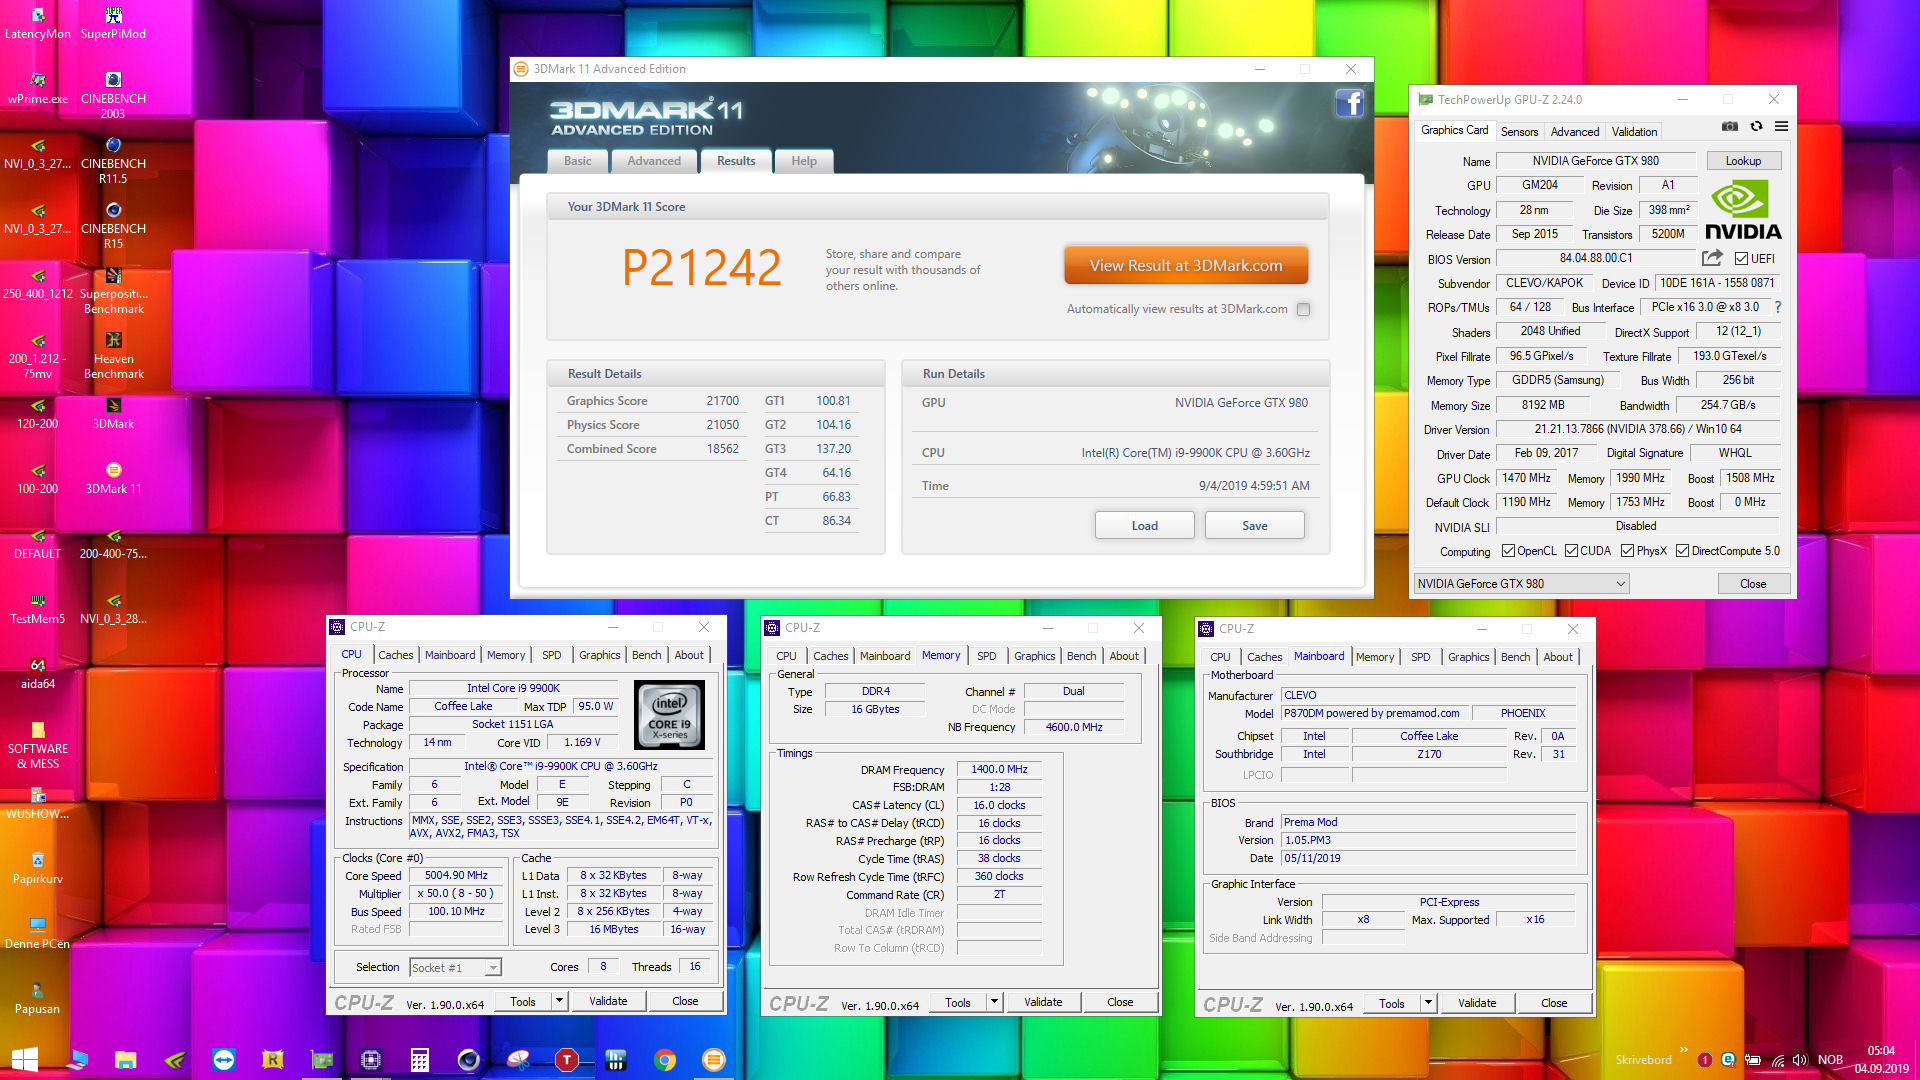Open the 3DMark desktop shortcut

[x=113, y=413]
